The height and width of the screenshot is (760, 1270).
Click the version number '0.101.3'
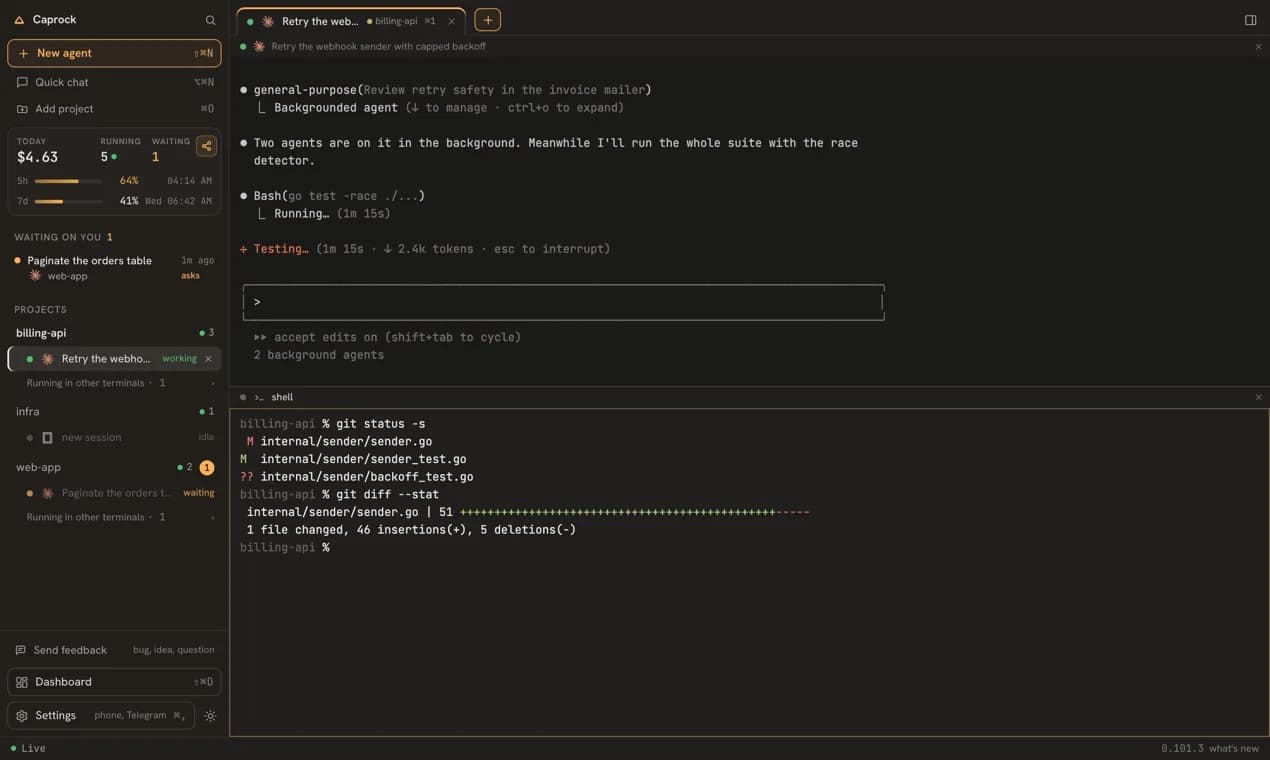(1182, 748)
